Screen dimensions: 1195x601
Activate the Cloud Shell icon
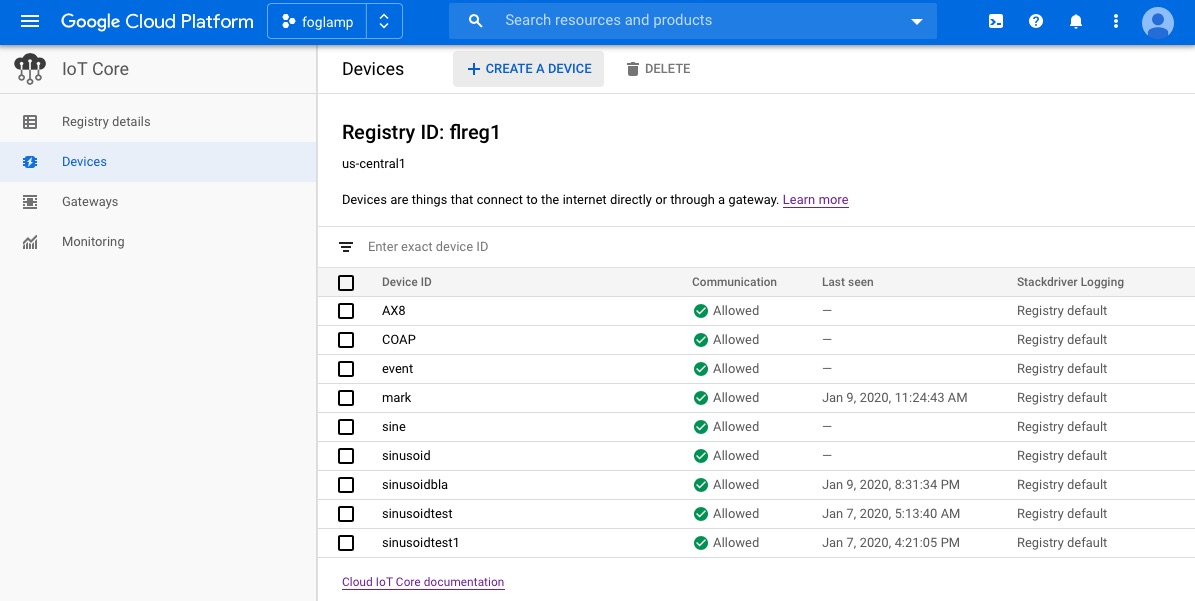[x=995, y=21]
